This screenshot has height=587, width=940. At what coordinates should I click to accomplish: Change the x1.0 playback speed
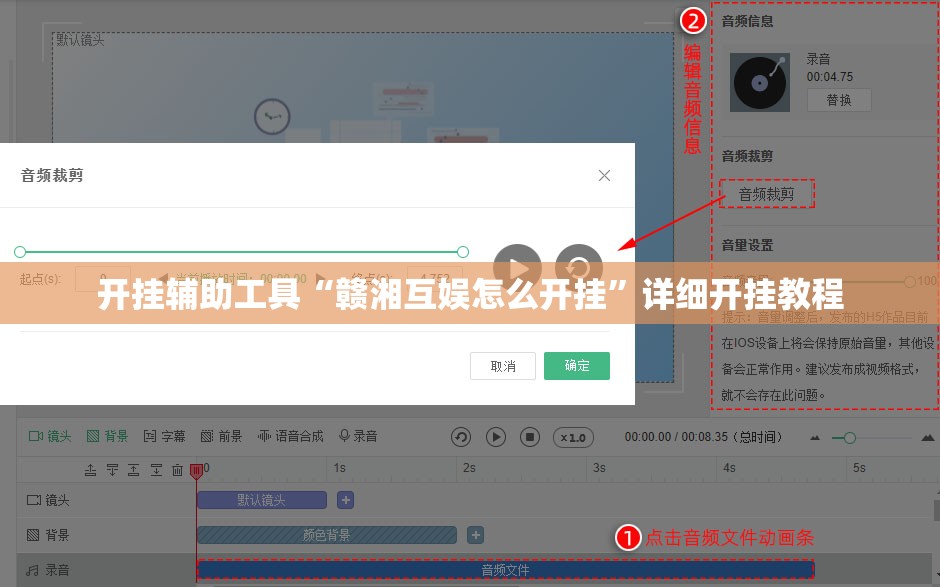click(573, 438)
